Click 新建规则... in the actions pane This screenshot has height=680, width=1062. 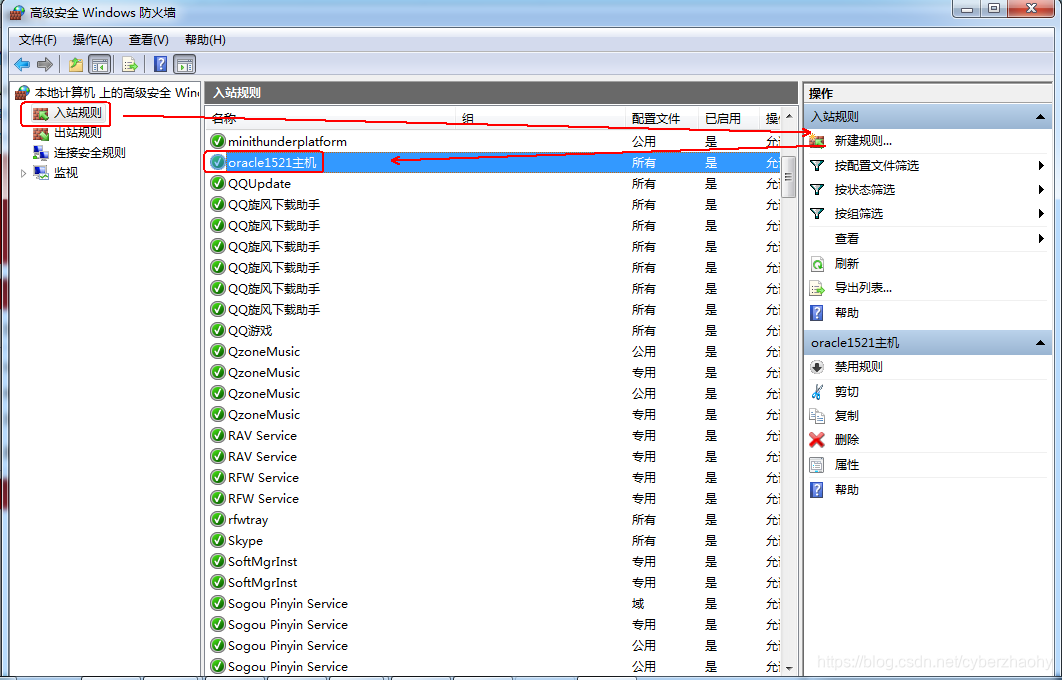[863, 141]
